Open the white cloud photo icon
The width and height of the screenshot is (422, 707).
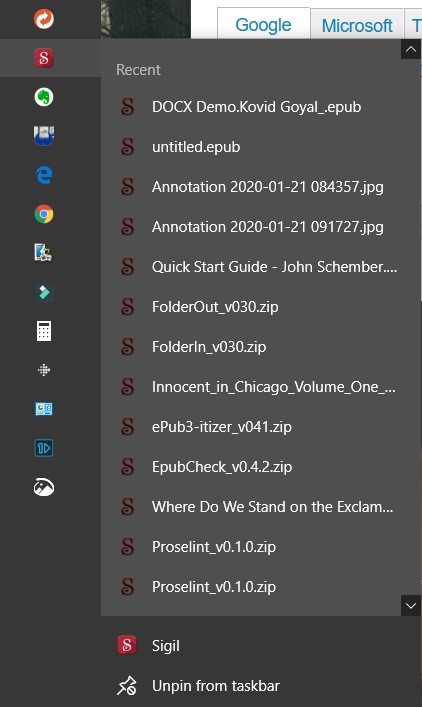44,487
